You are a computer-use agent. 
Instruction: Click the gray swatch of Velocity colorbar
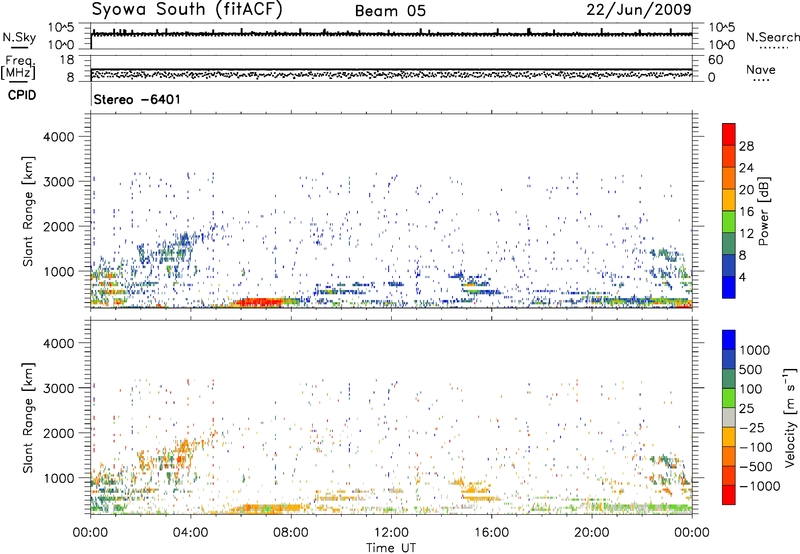click(729, 418)
